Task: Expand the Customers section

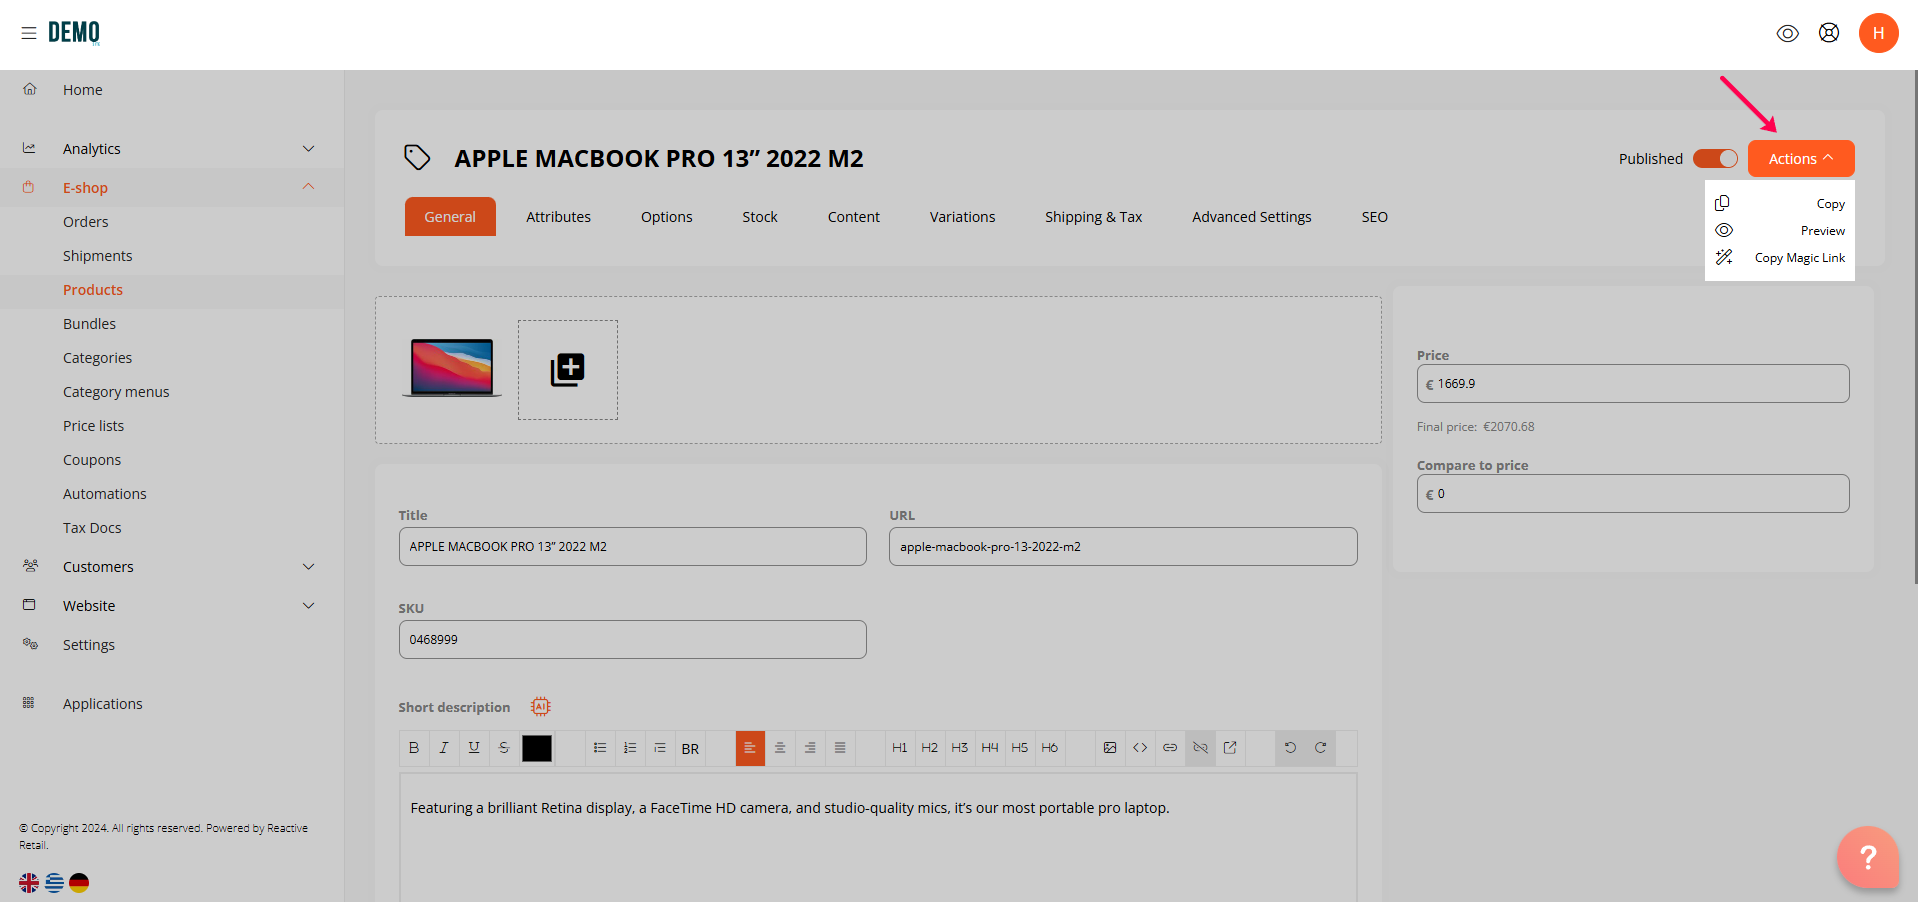Action: click(172, 567)
